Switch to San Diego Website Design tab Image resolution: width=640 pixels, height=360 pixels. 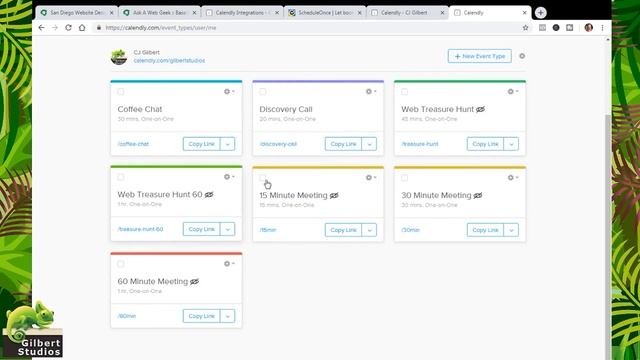tap(76, 13)
